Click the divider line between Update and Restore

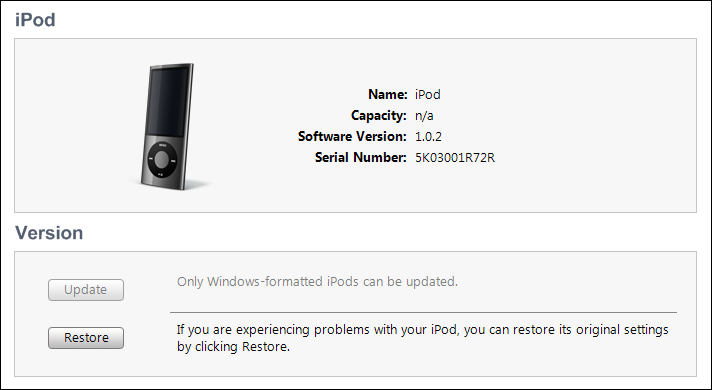coord(423,312)
